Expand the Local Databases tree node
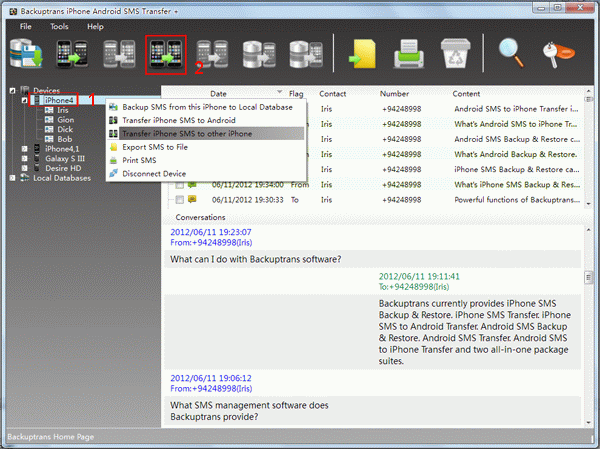The height and width of the screenshot is (449, 600). (12, 178)
